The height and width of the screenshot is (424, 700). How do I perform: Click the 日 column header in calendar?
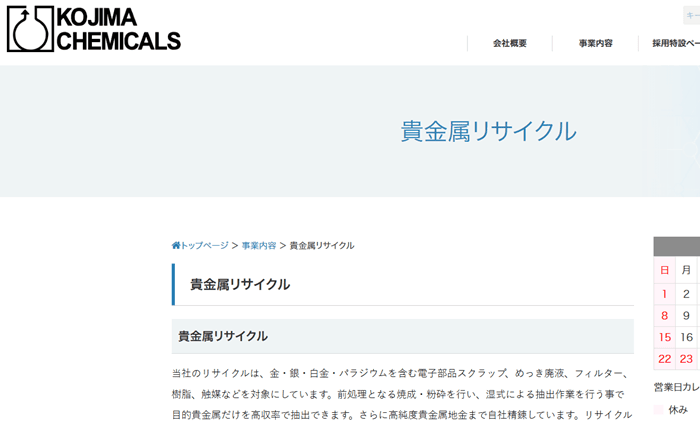665,270
